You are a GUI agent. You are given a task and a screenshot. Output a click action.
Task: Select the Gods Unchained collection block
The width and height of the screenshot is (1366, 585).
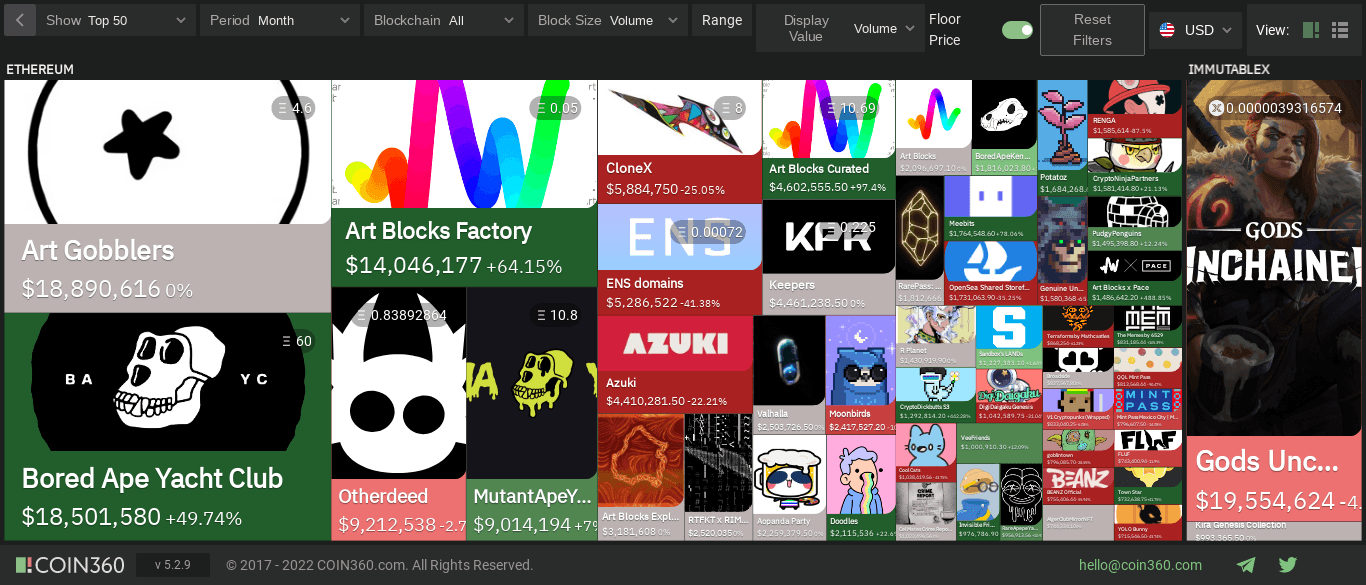point(1273,300)
